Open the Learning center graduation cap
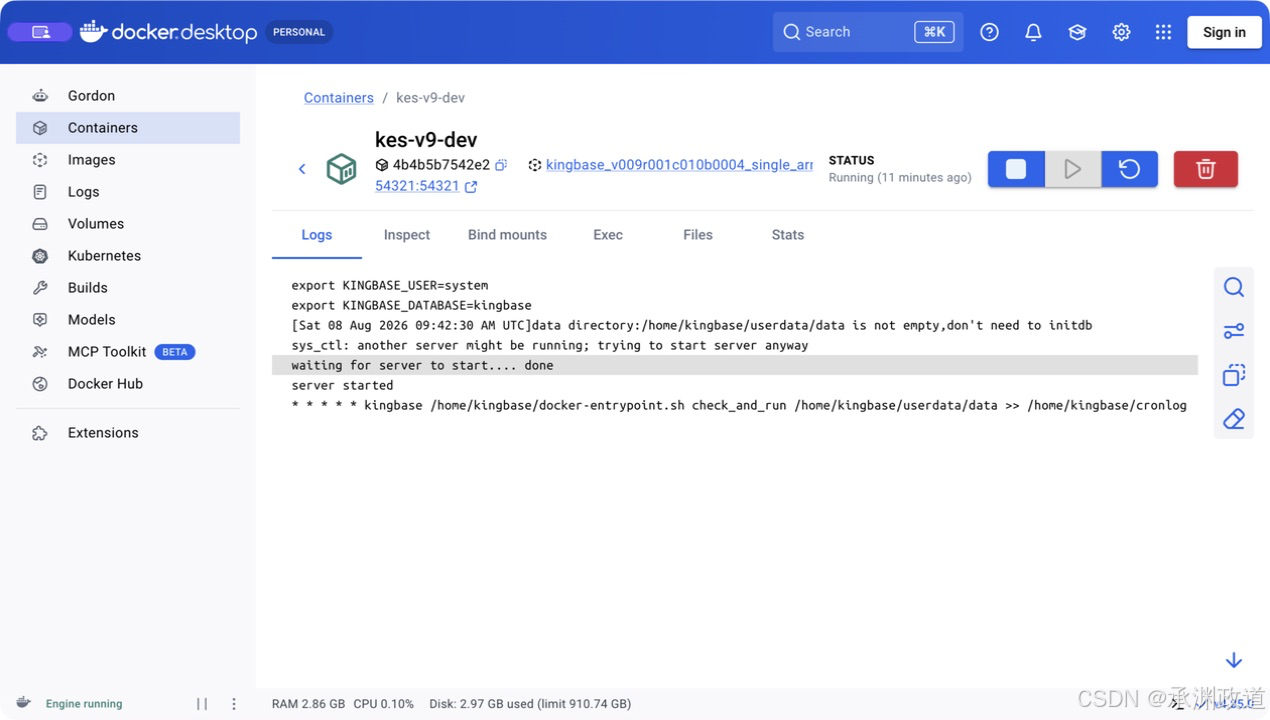This screenshot has width=1270, height=720. 1077,32
